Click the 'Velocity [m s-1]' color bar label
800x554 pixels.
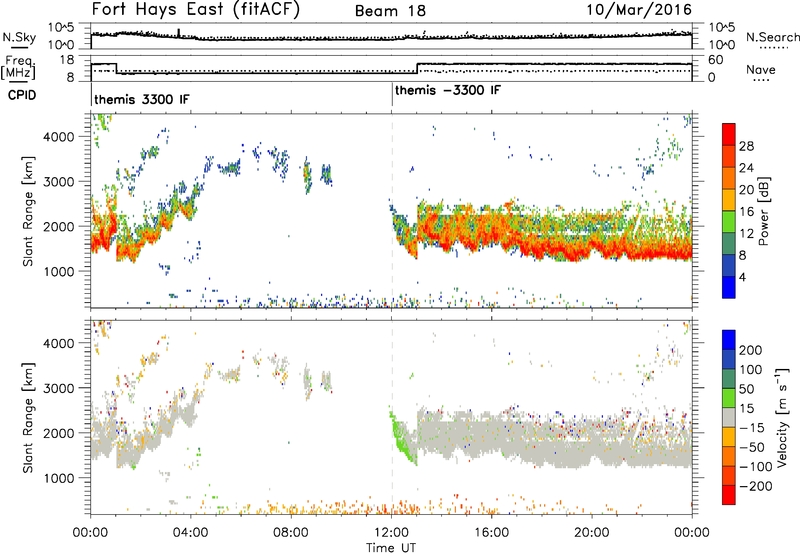tap(782, 417)
